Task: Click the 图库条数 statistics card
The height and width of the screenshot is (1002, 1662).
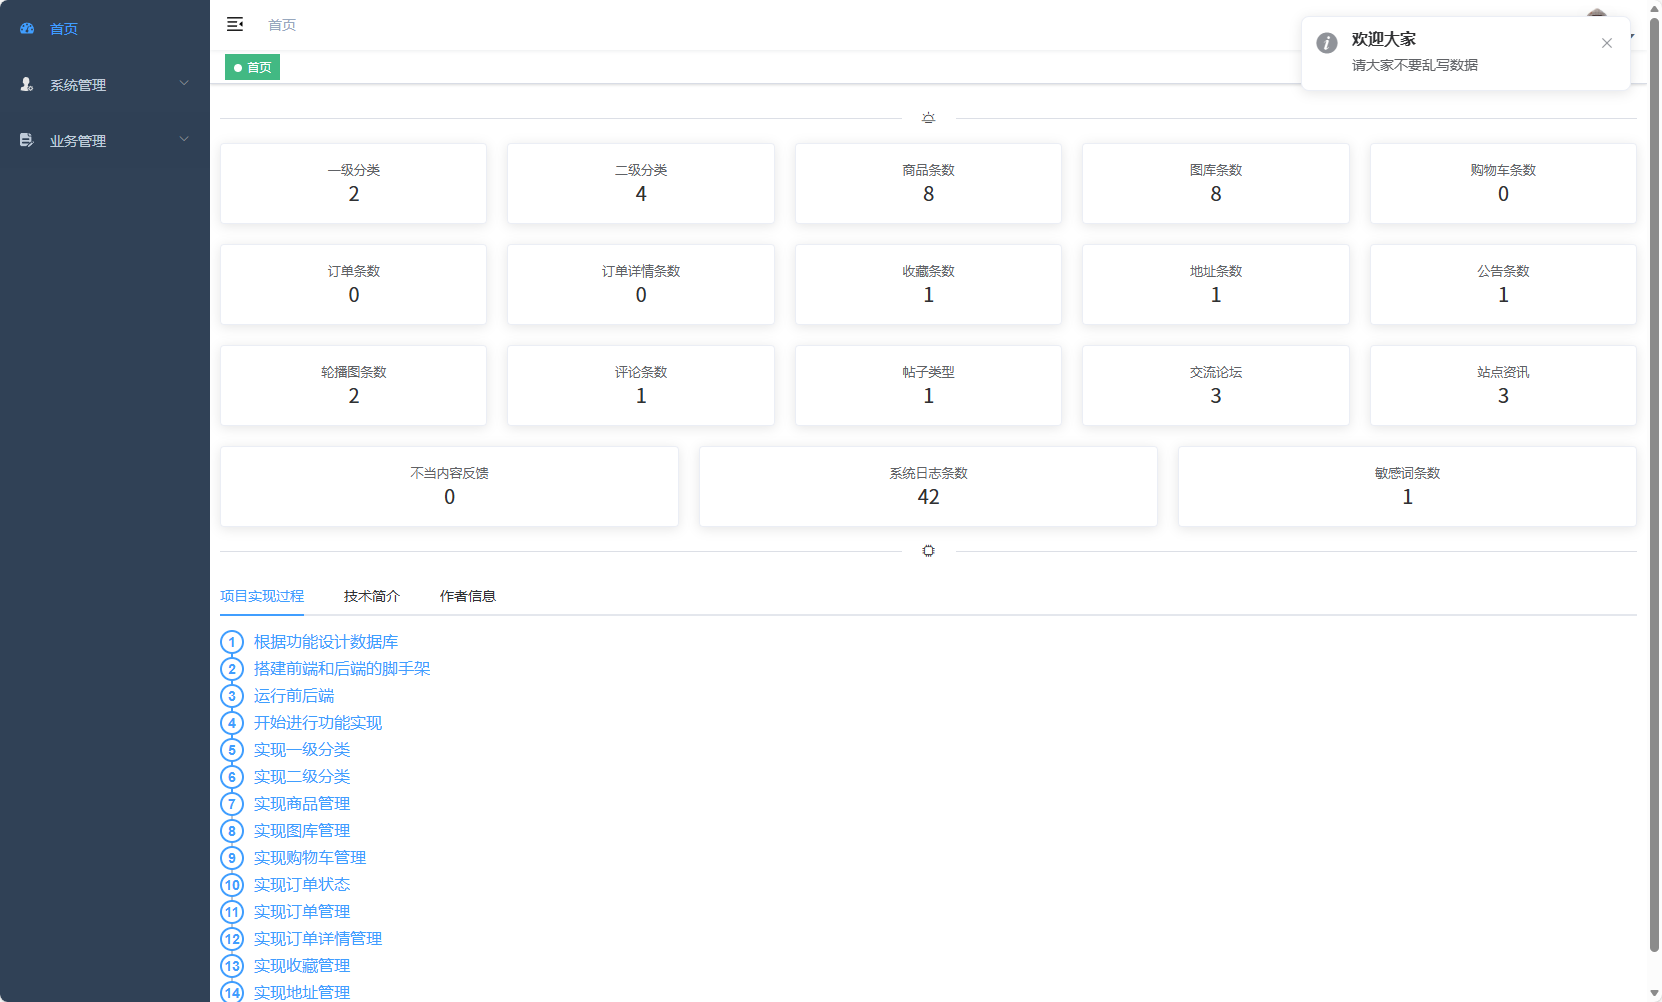Action: coord(1216,183)
